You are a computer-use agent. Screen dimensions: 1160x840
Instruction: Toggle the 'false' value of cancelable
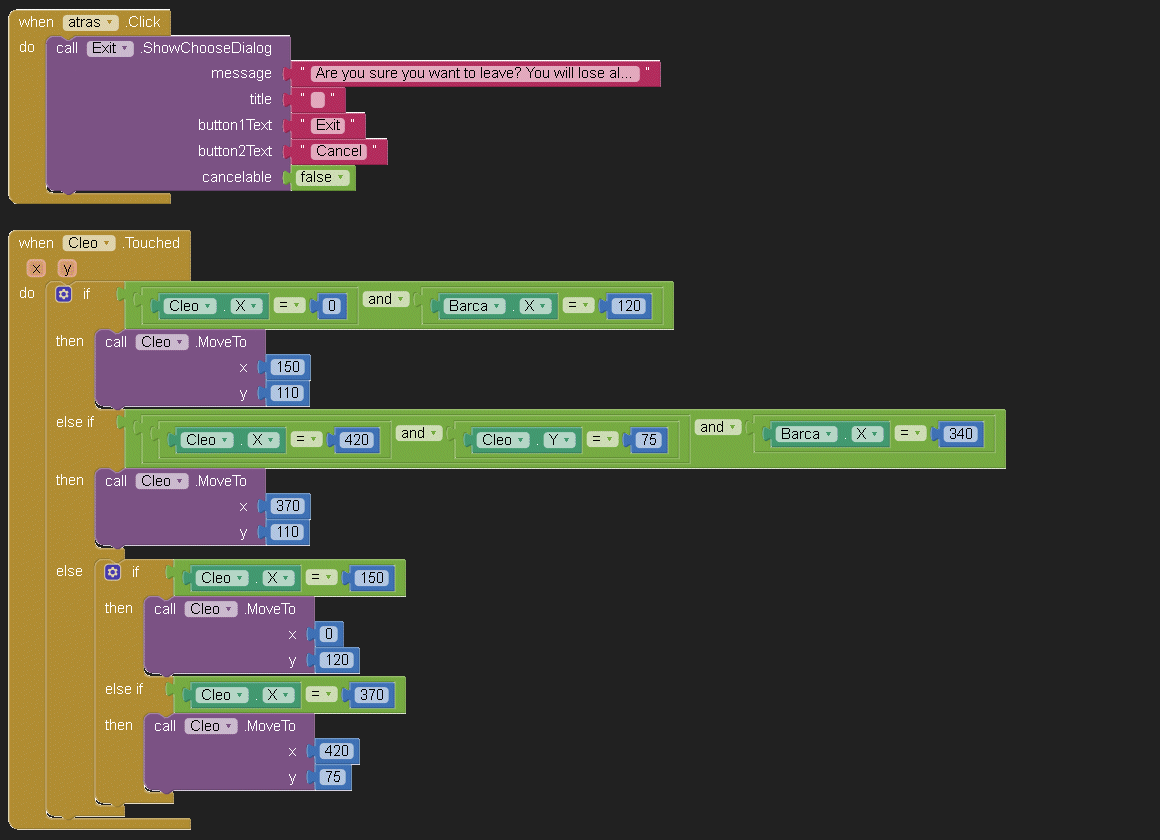coord(323,177)
